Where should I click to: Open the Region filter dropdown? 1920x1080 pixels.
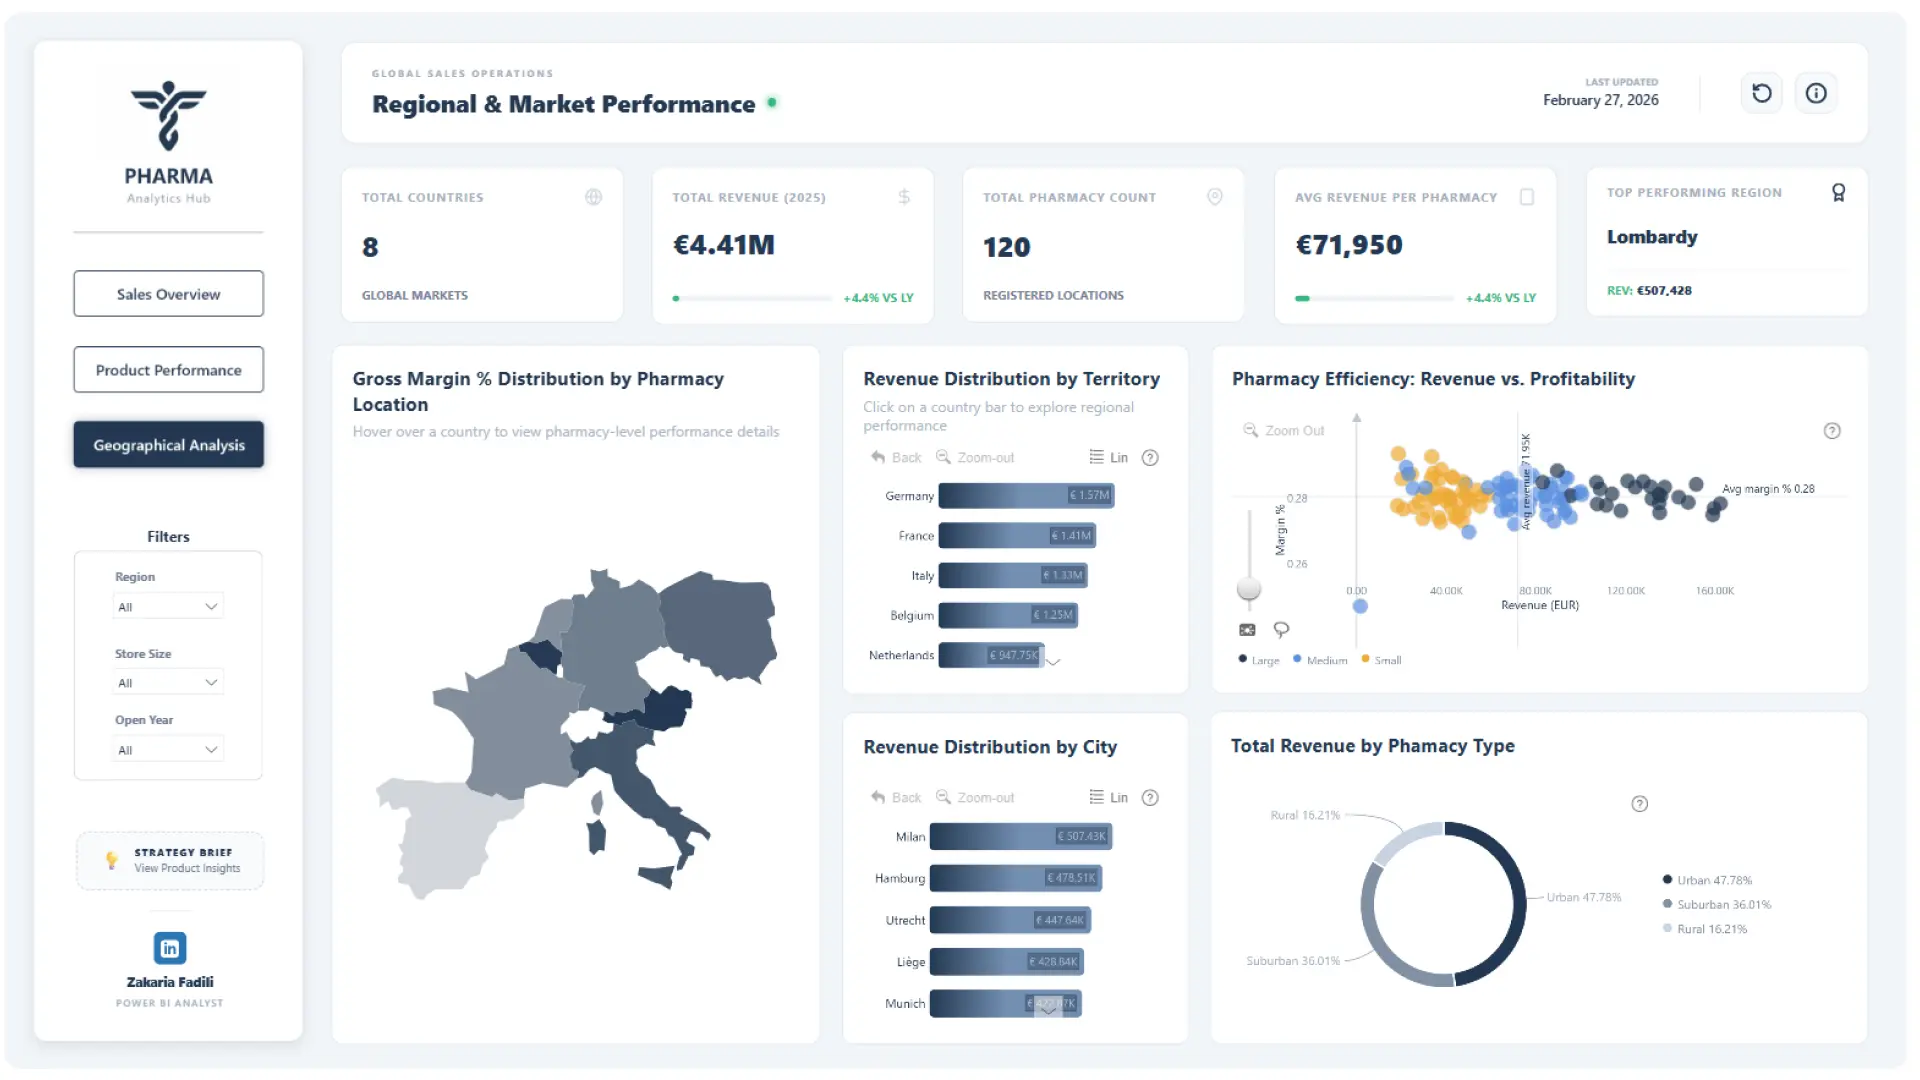168,607
